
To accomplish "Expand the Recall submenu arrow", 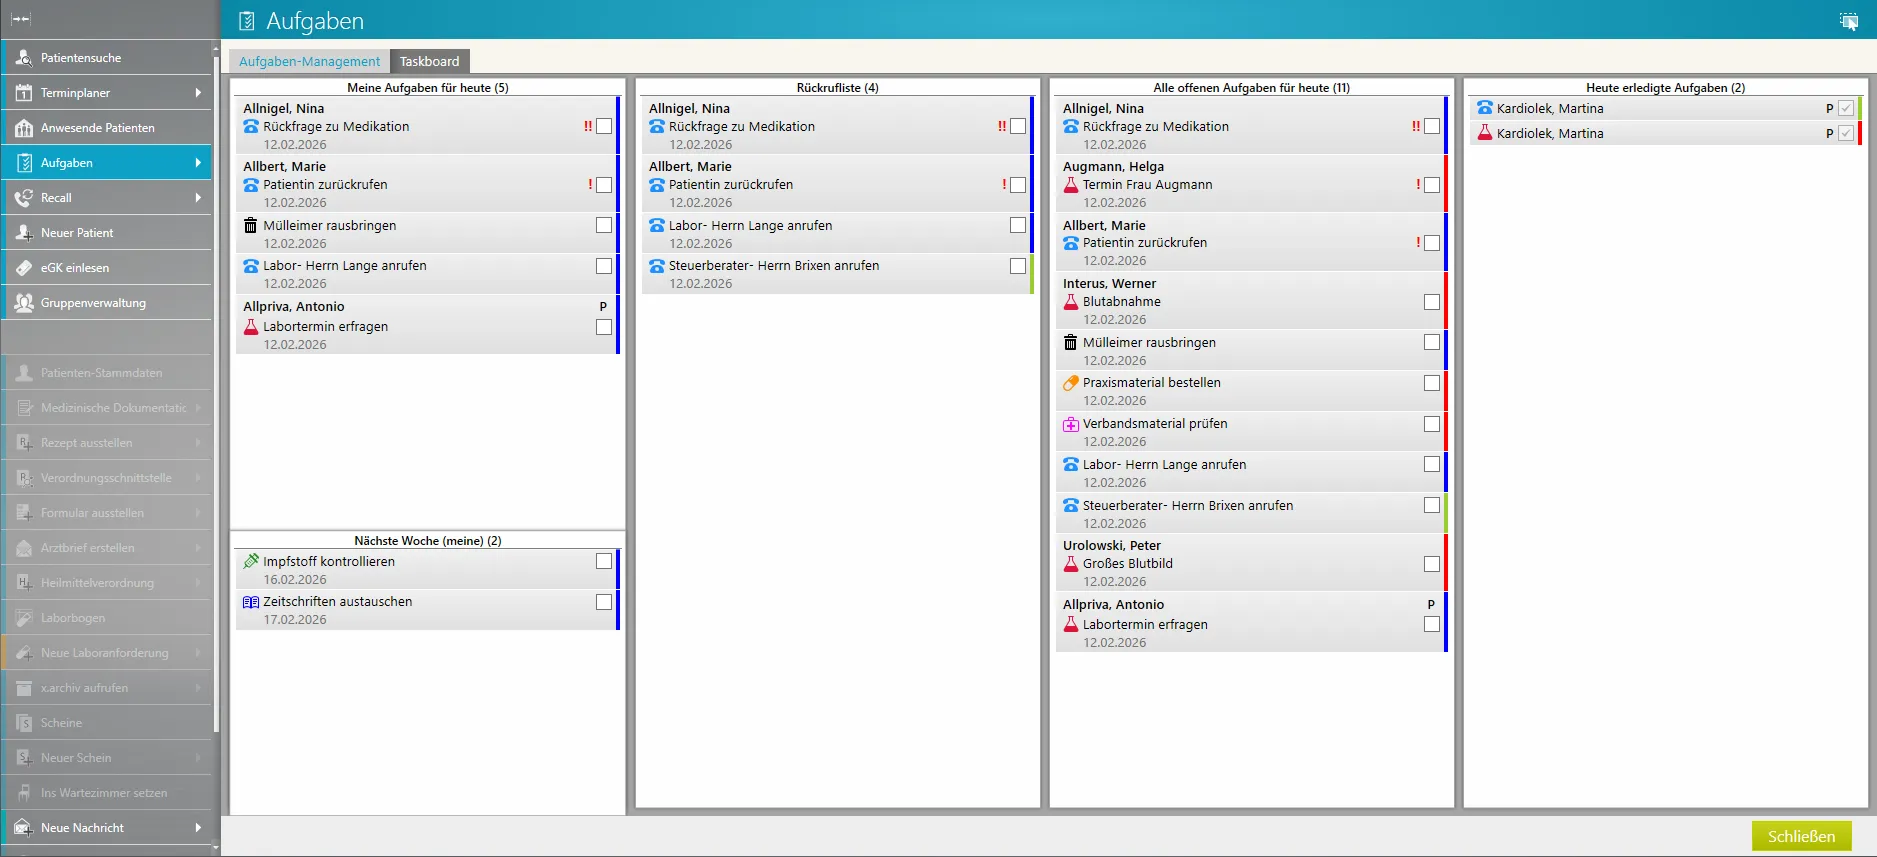I will tap(198, 198).
